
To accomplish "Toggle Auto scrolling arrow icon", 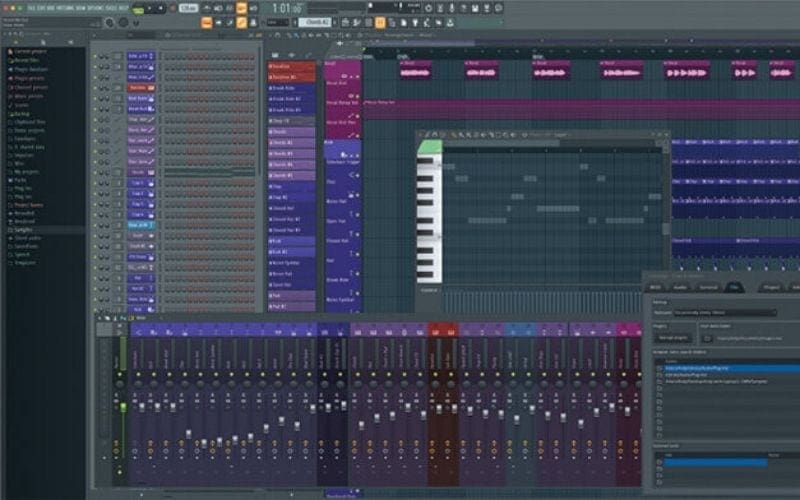I will click(218, 22).
